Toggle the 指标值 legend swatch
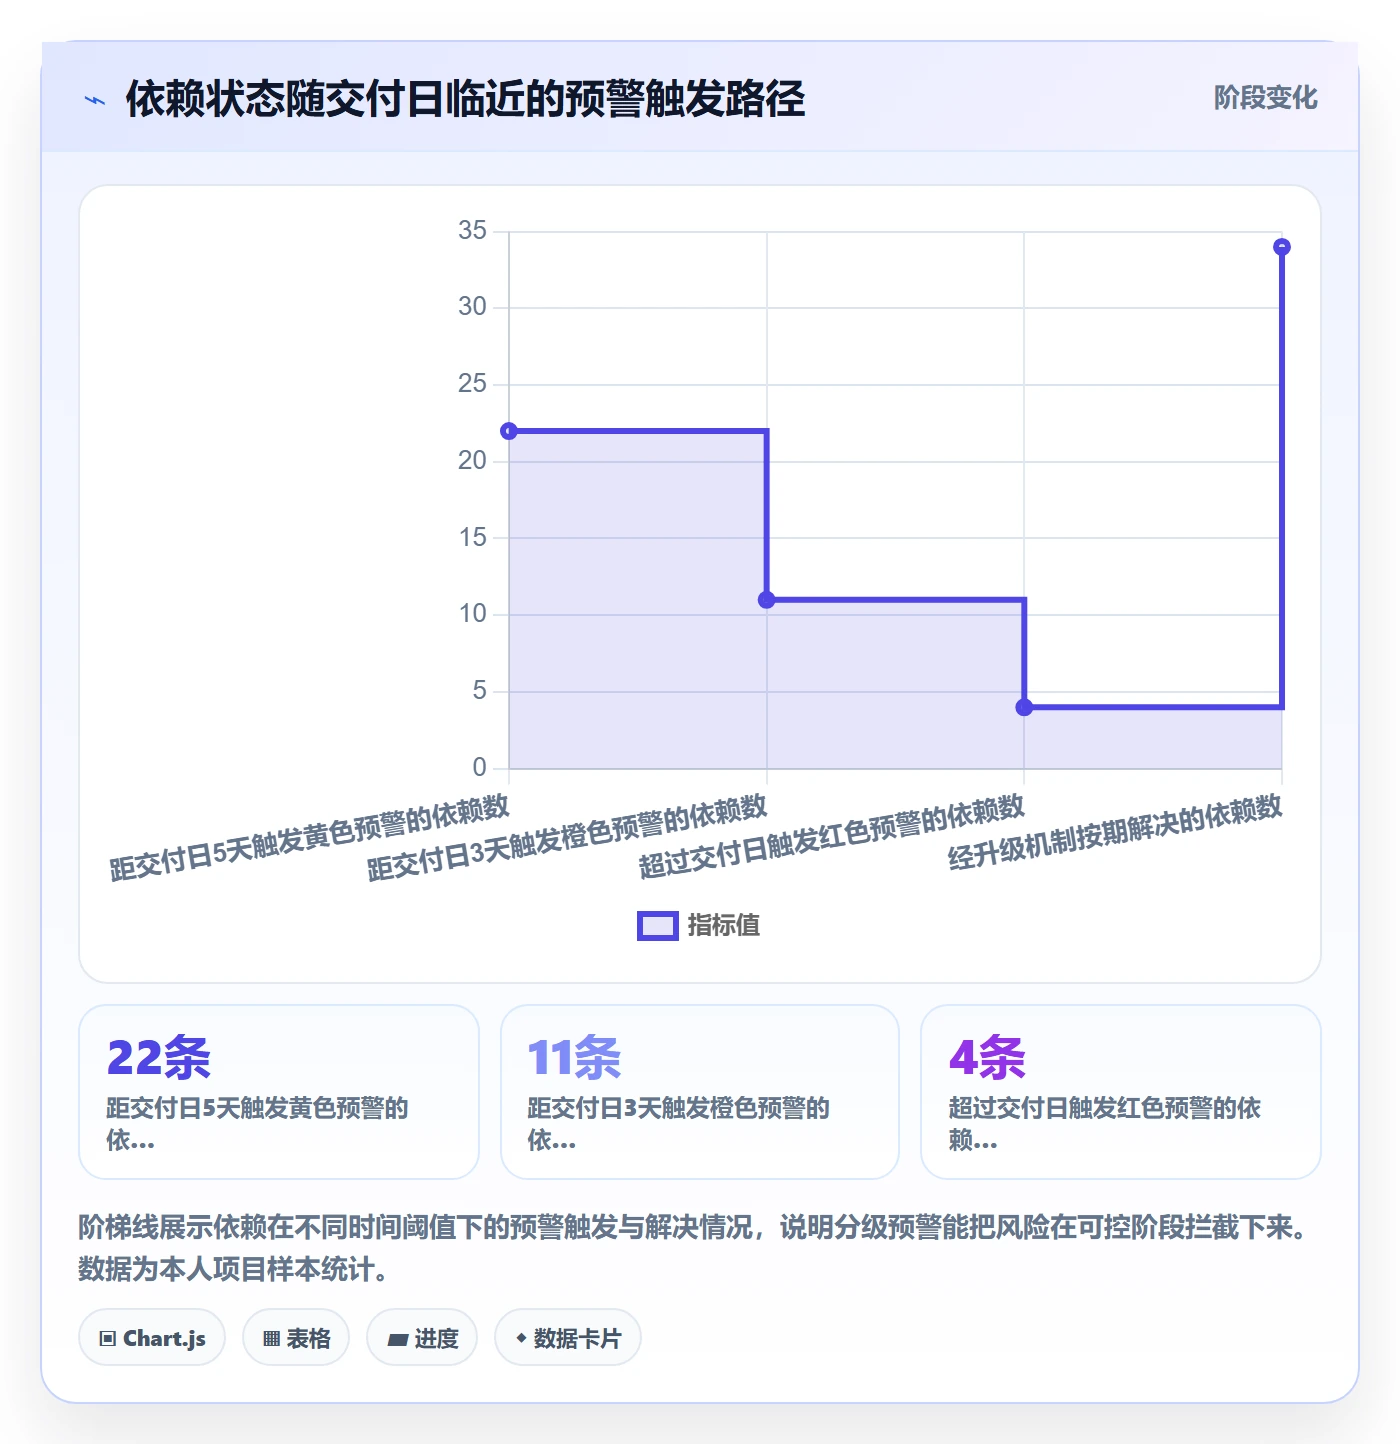Screen dimensions: 1400x1444 (x=658, y=926)
